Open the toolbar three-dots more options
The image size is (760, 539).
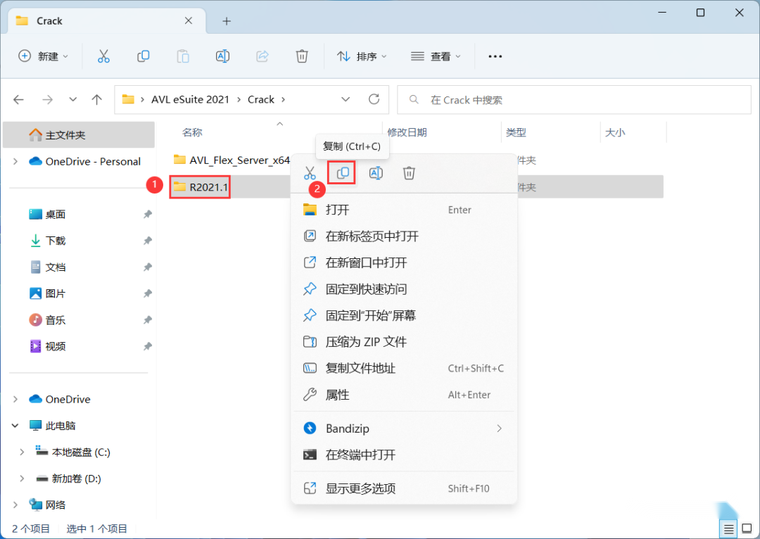click(495, 56)
